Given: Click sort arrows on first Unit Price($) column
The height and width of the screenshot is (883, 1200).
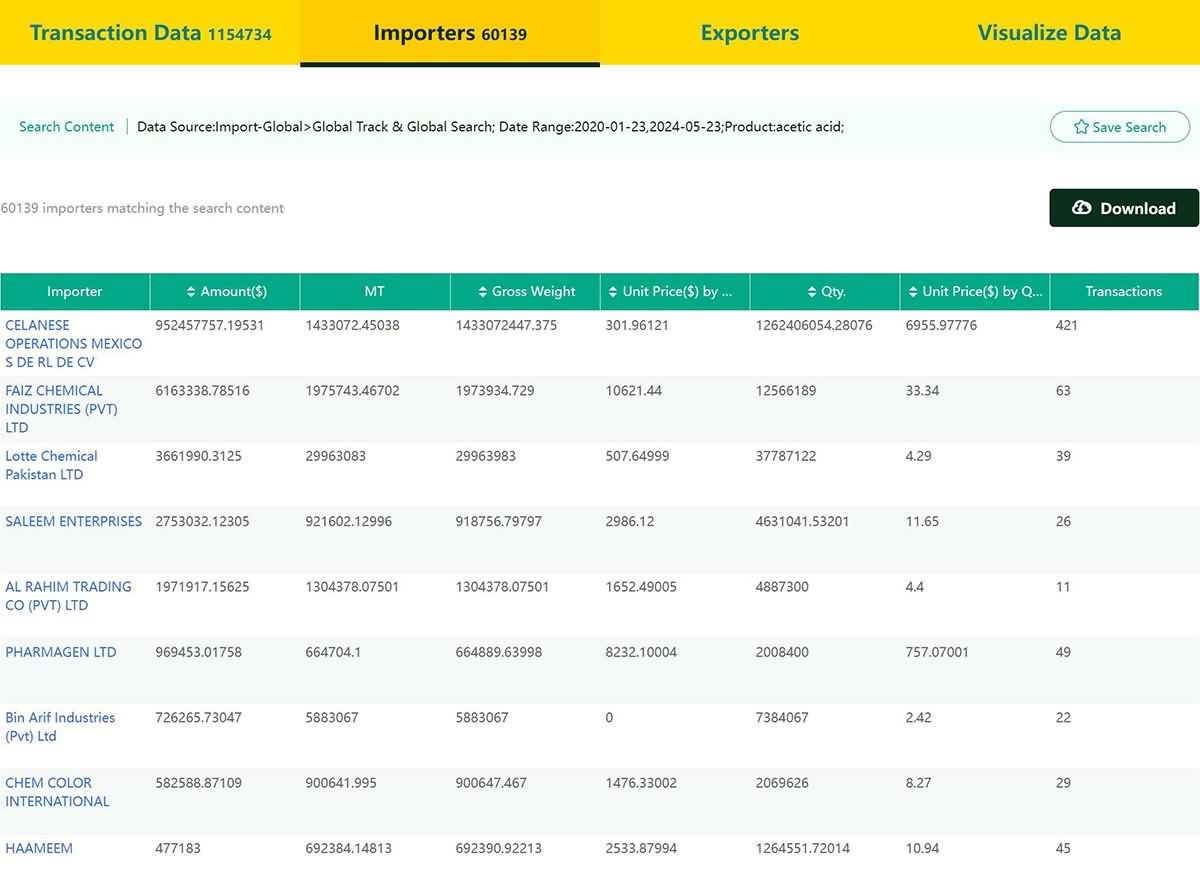Looking at the screenshot, I should [613, 291].
